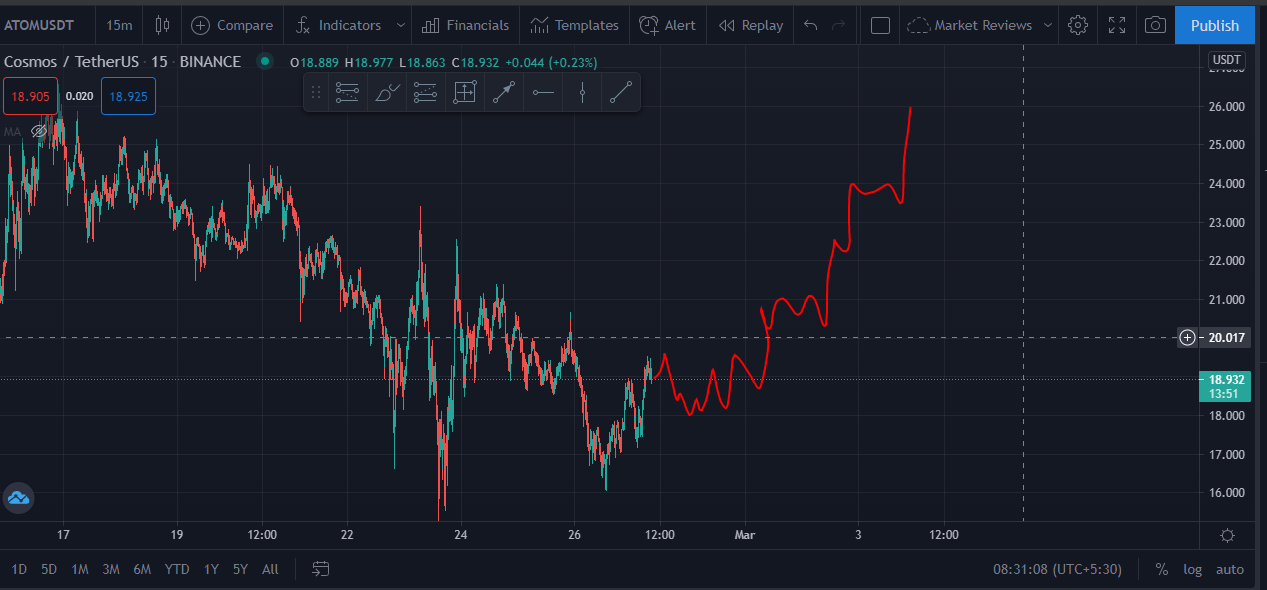1267x590 pixels.
Task: Open indicator Templates
Action: (575, 25)
